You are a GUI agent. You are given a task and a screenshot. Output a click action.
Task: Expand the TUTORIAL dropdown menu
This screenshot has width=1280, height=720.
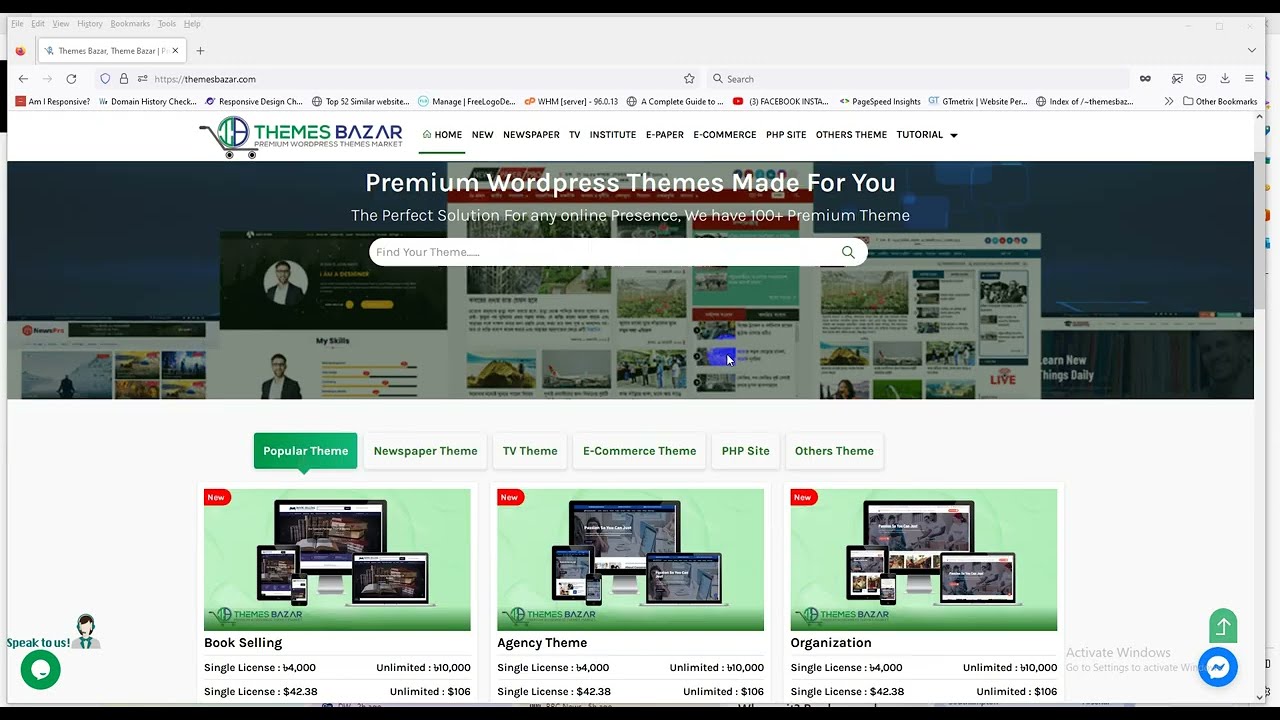click(927, 135)
